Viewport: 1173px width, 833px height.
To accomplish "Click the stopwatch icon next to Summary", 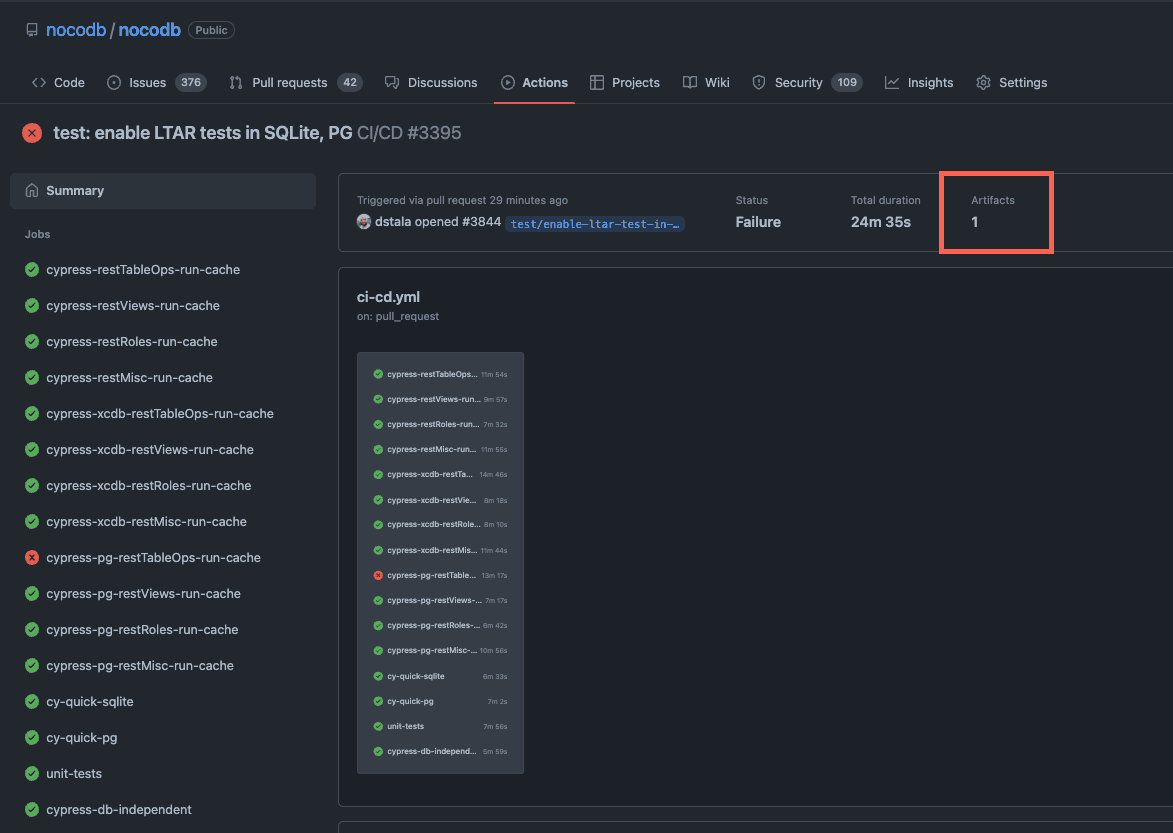I will [x=33, y=190].
